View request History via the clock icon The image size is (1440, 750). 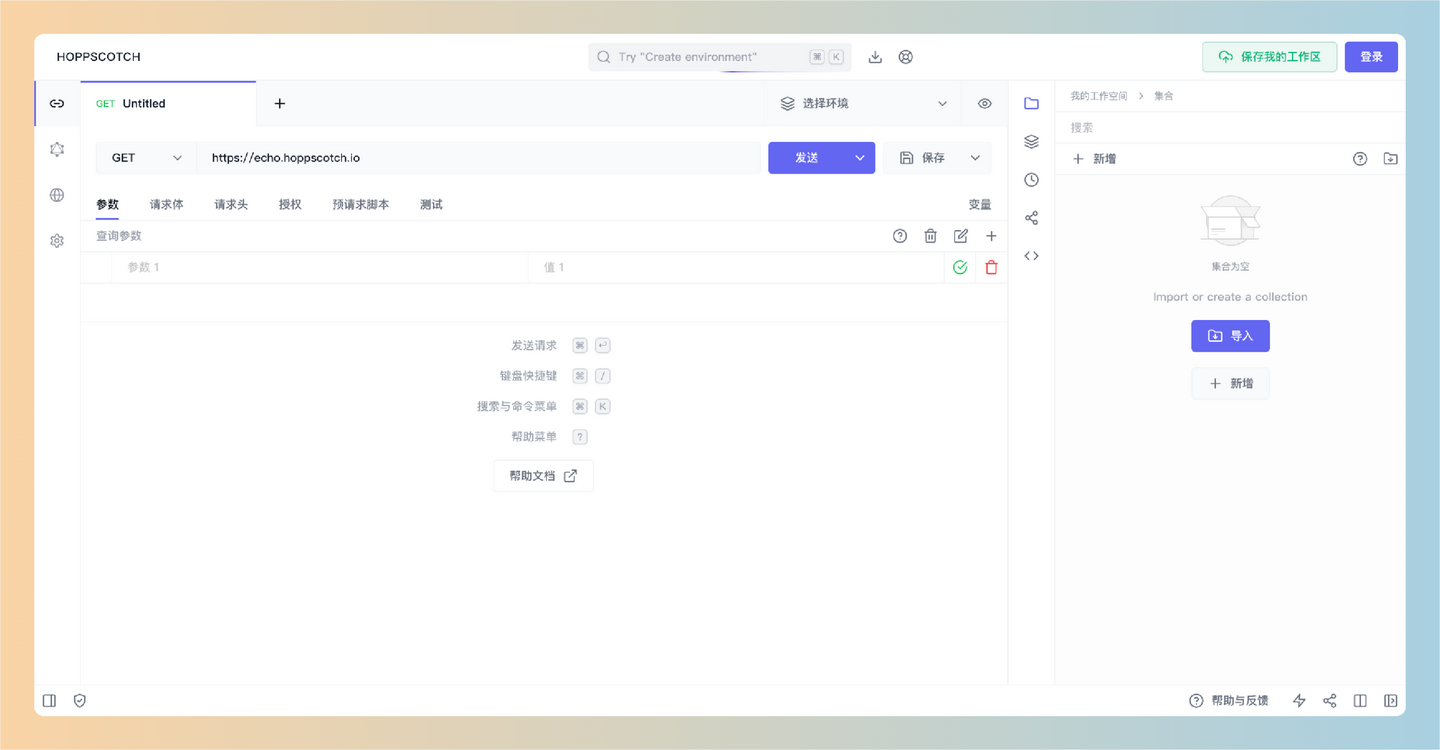coord(1031,179)
